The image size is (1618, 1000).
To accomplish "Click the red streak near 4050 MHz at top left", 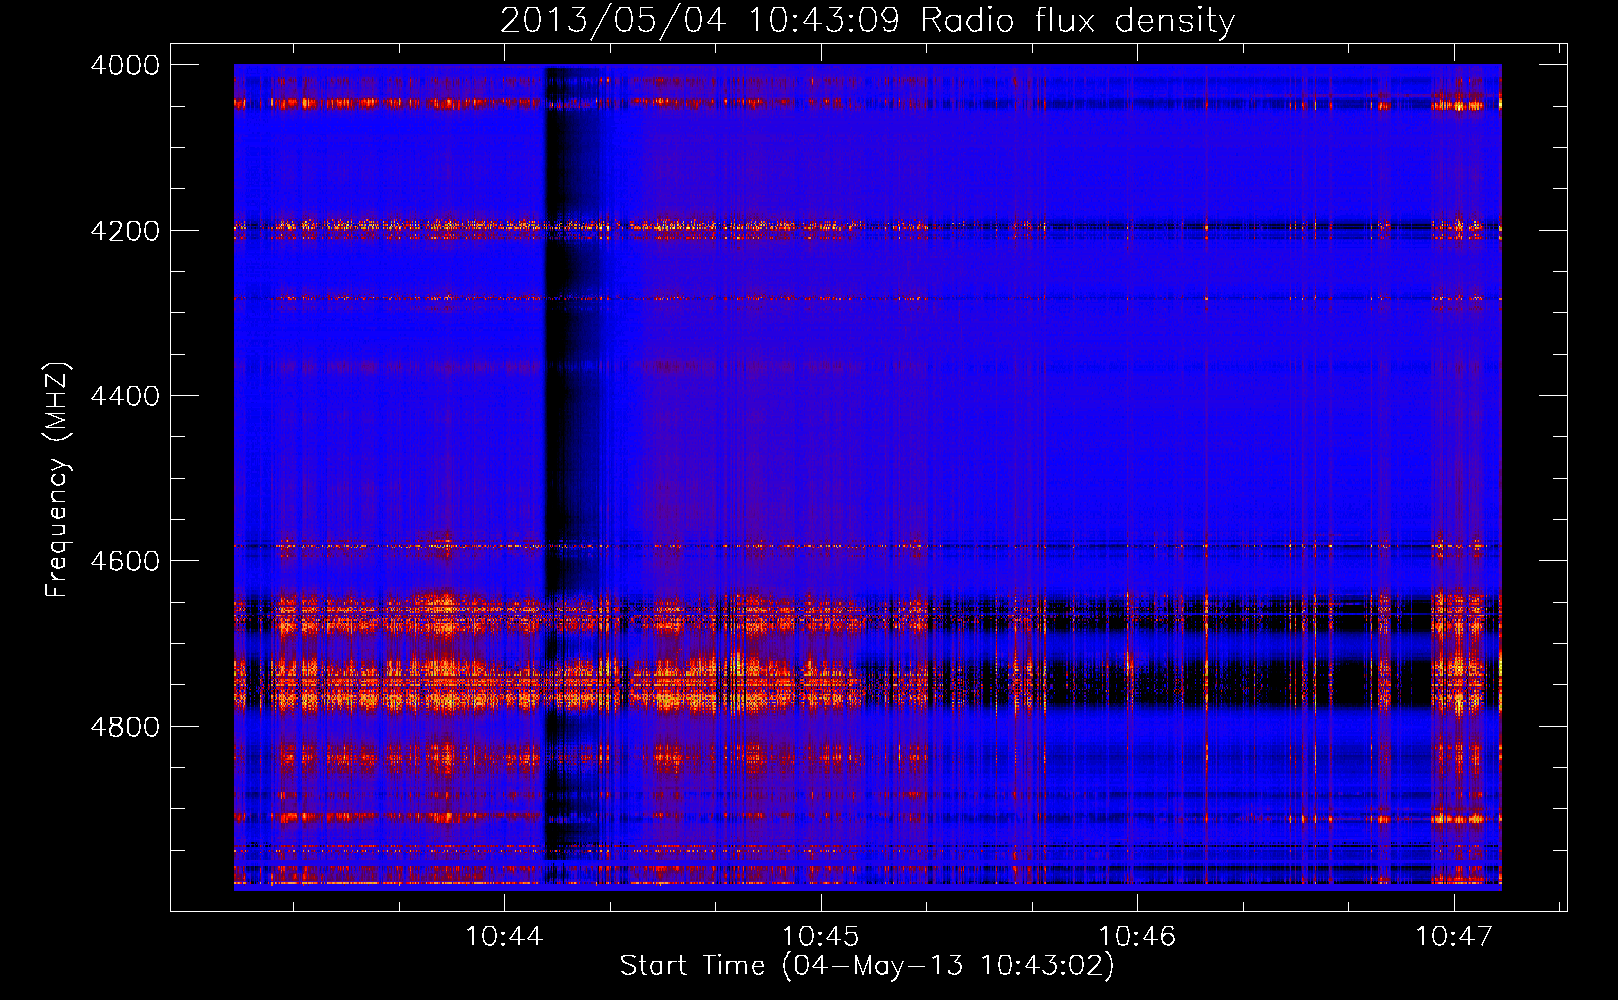I will click(330, 102).
